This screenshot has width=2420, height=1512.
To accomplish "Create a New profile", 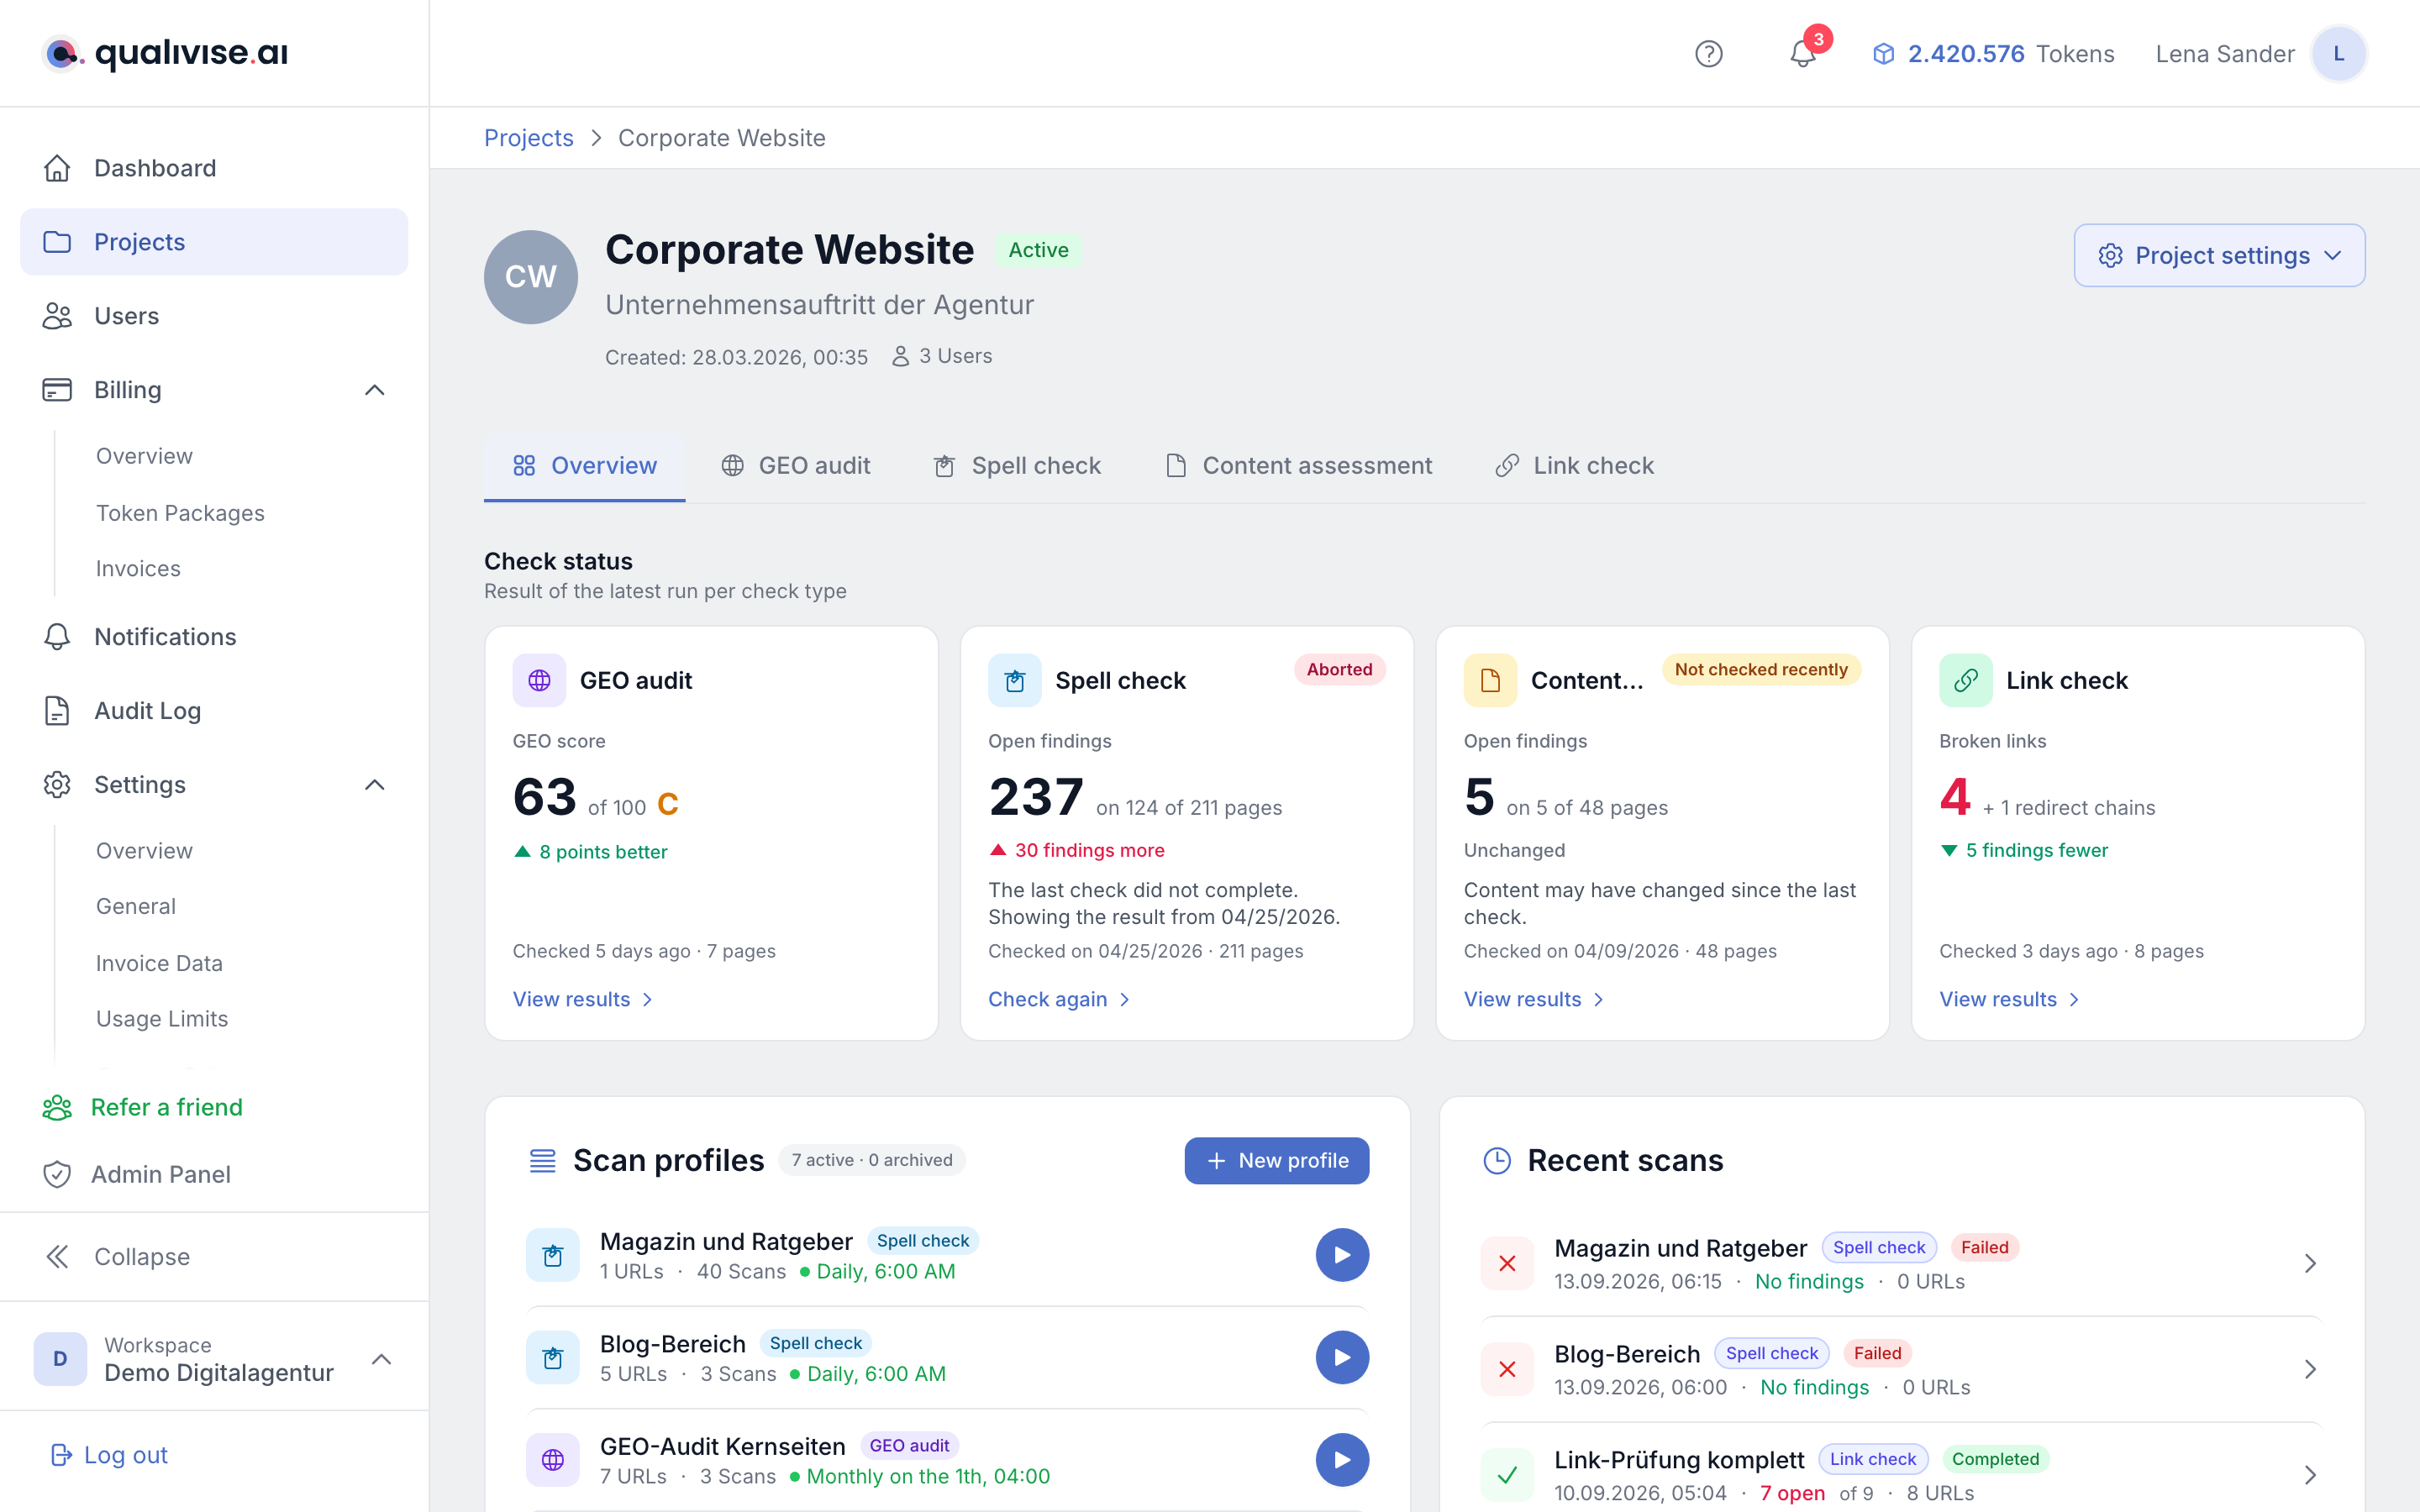I will (x=1277, y=1160).
